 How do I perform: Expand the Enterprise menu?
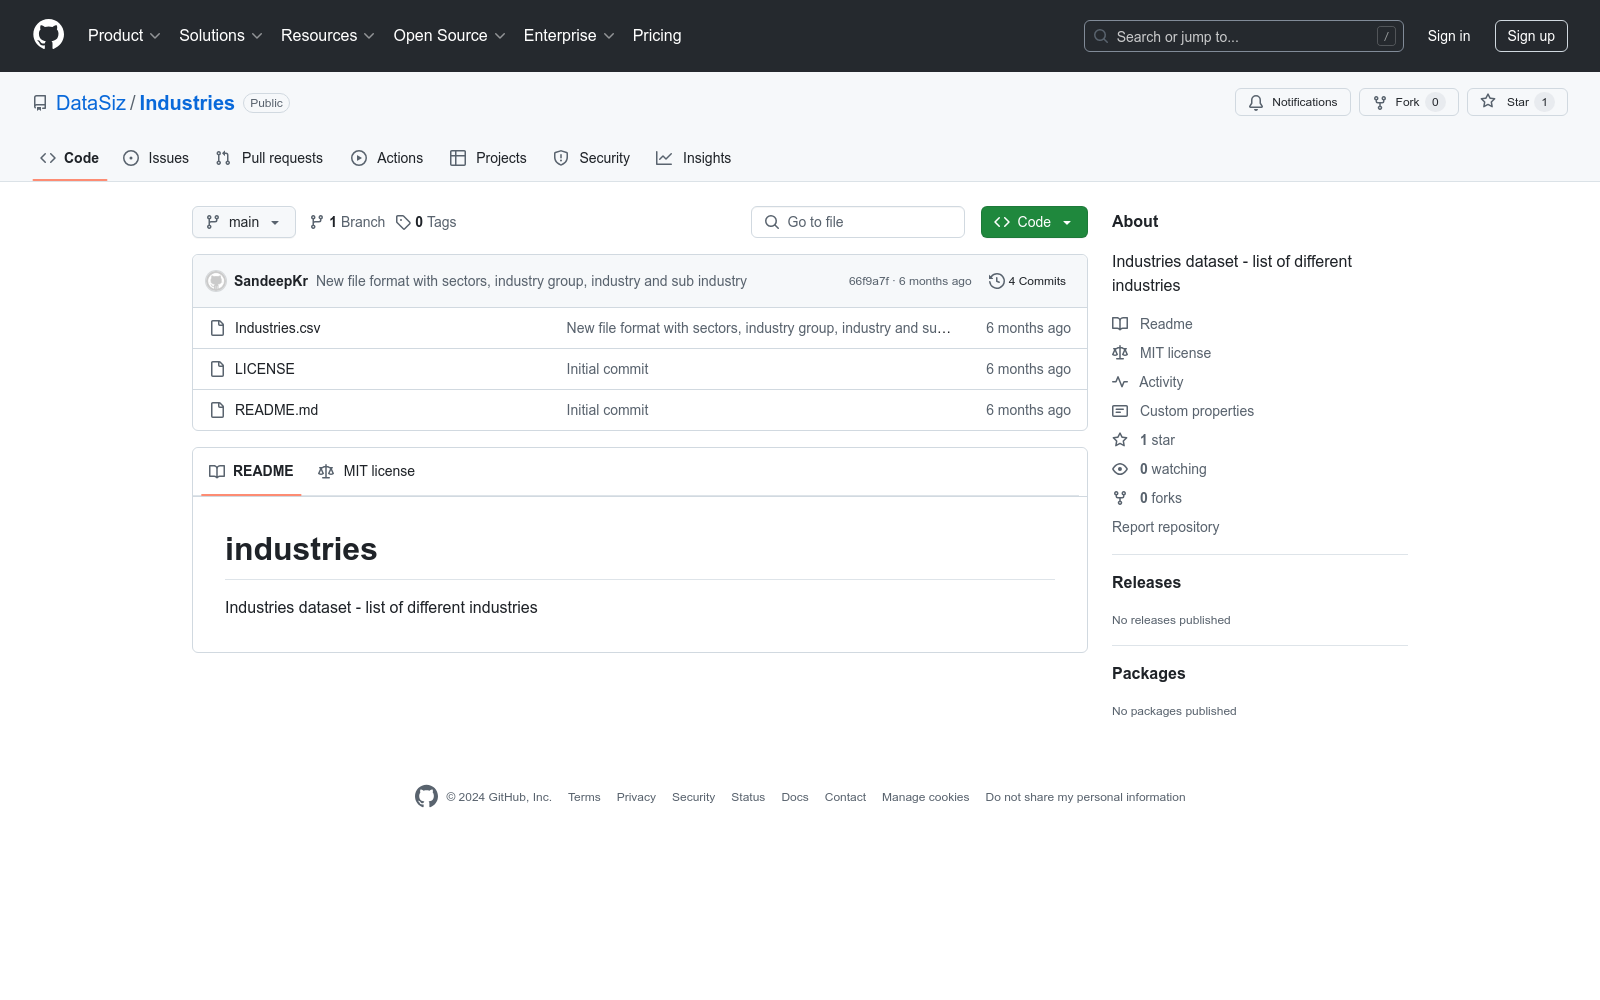pyautogui.click(x=569, y=36)
